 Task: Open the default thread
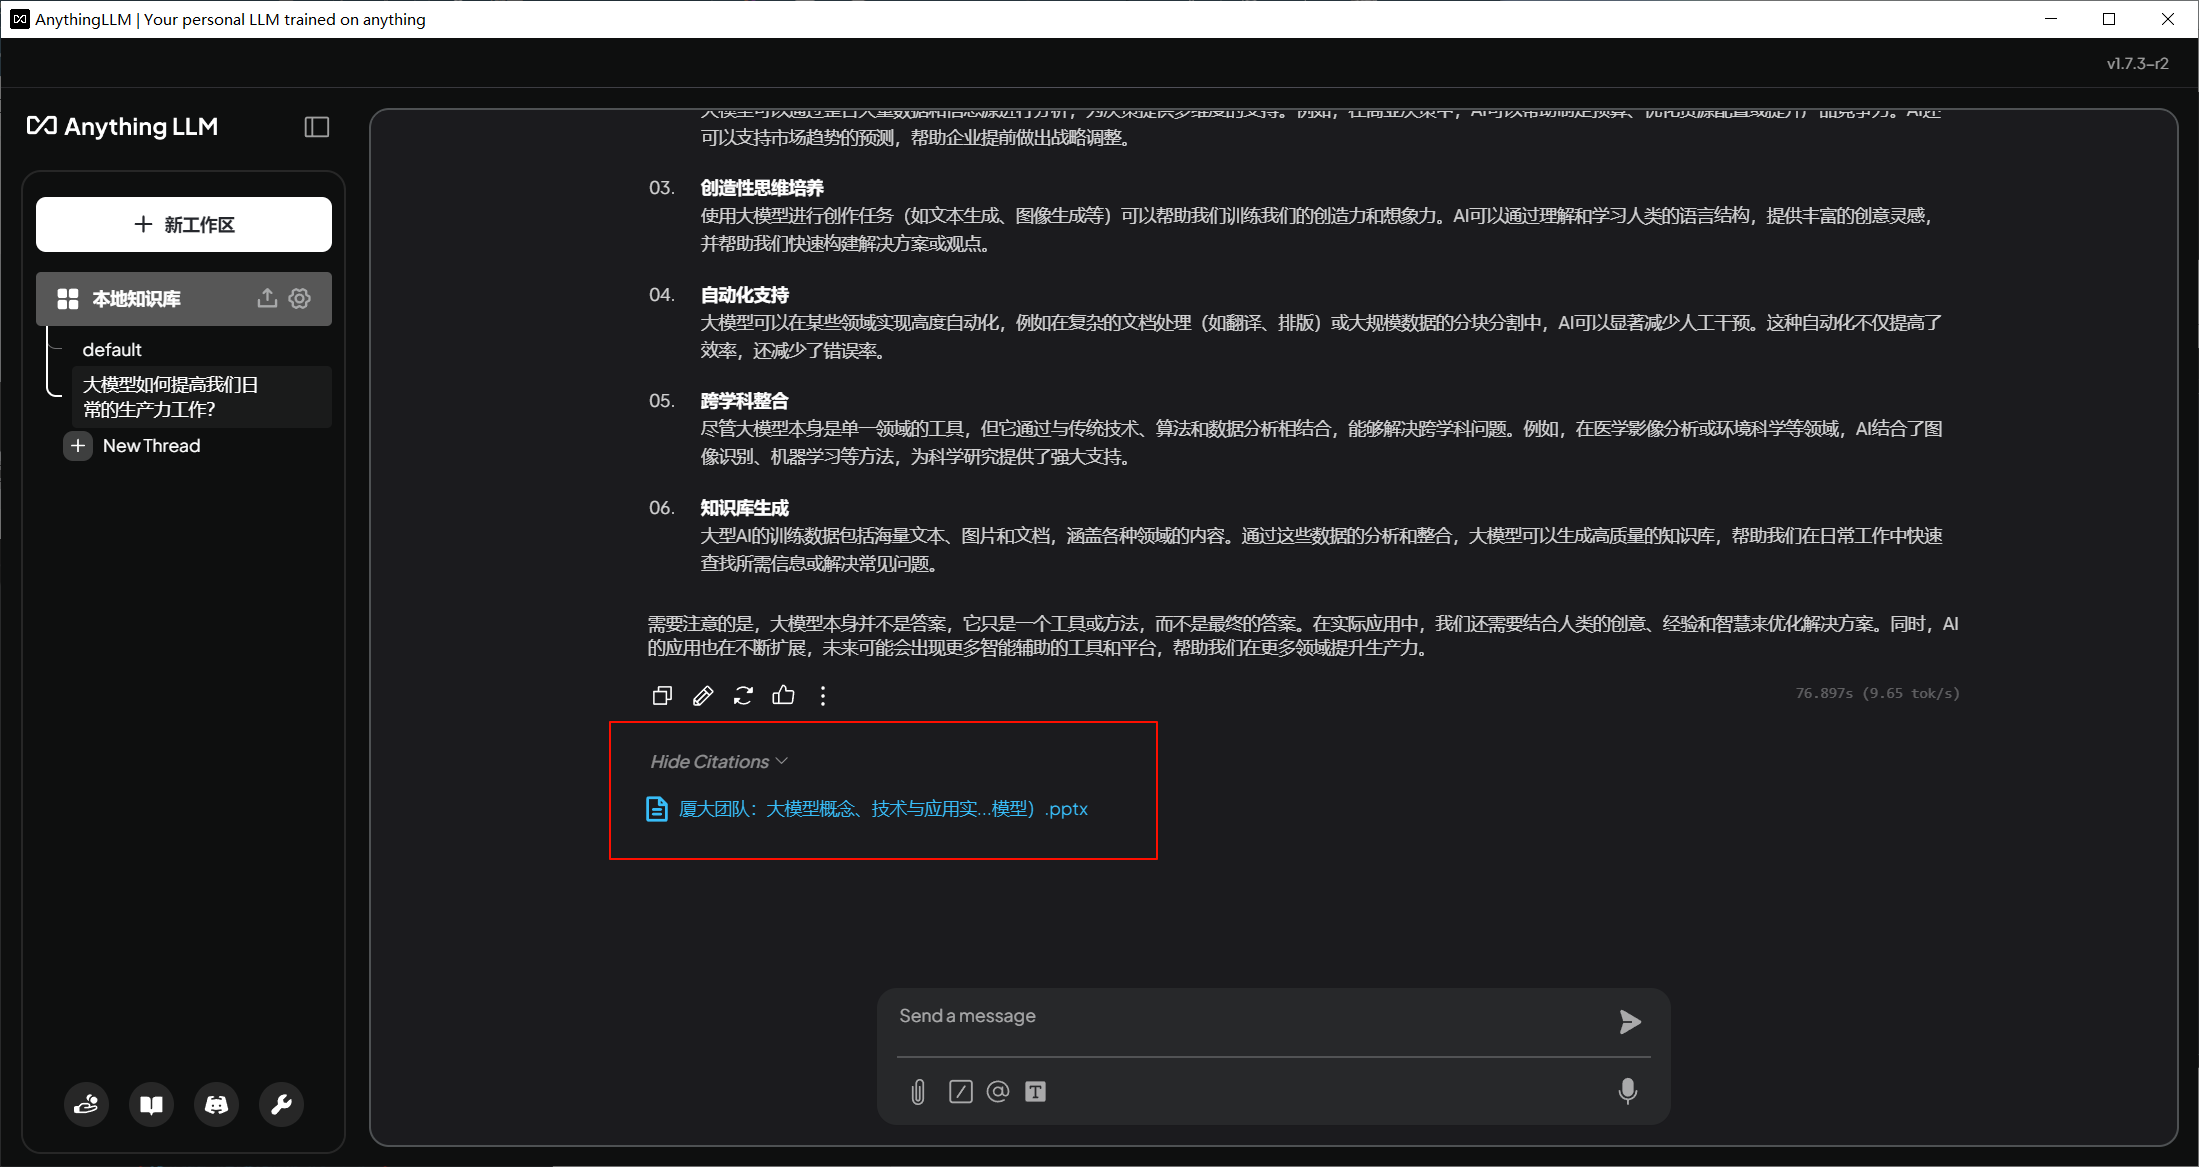[112, 350]
